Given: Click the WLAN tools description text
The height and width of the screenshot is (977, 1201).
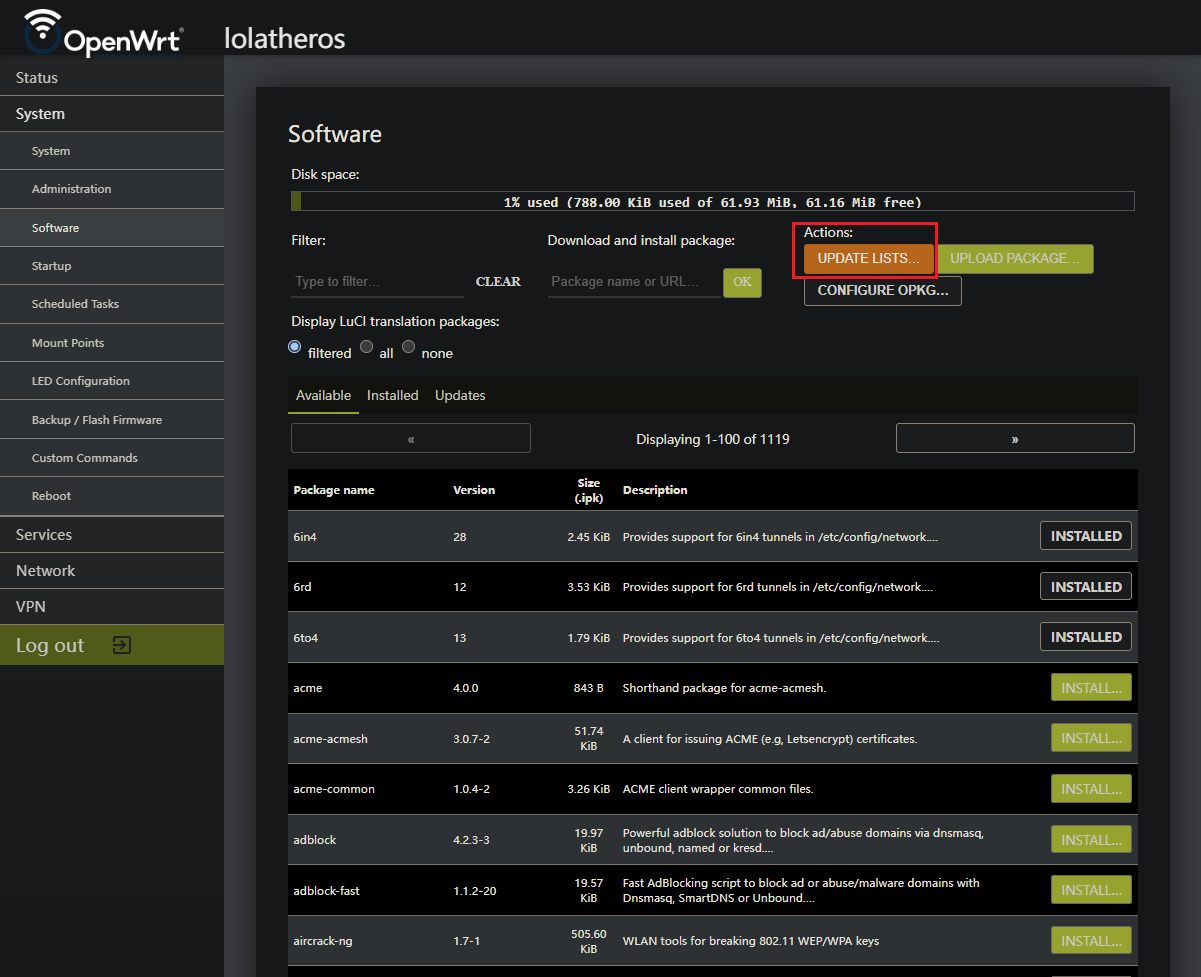Looking at the screenshot, I should click(x=751, y=941).
